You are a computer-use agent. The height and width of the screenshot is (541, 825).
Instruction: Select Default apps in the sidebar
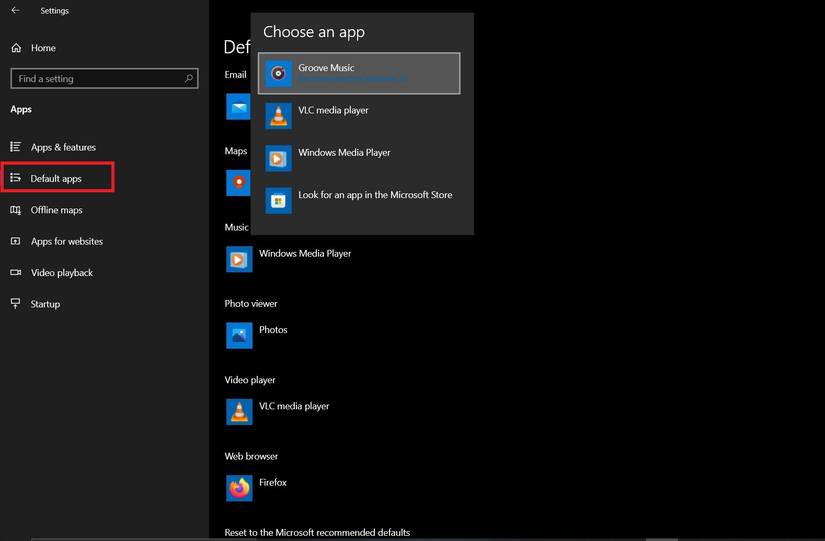(x=56, y=178)
